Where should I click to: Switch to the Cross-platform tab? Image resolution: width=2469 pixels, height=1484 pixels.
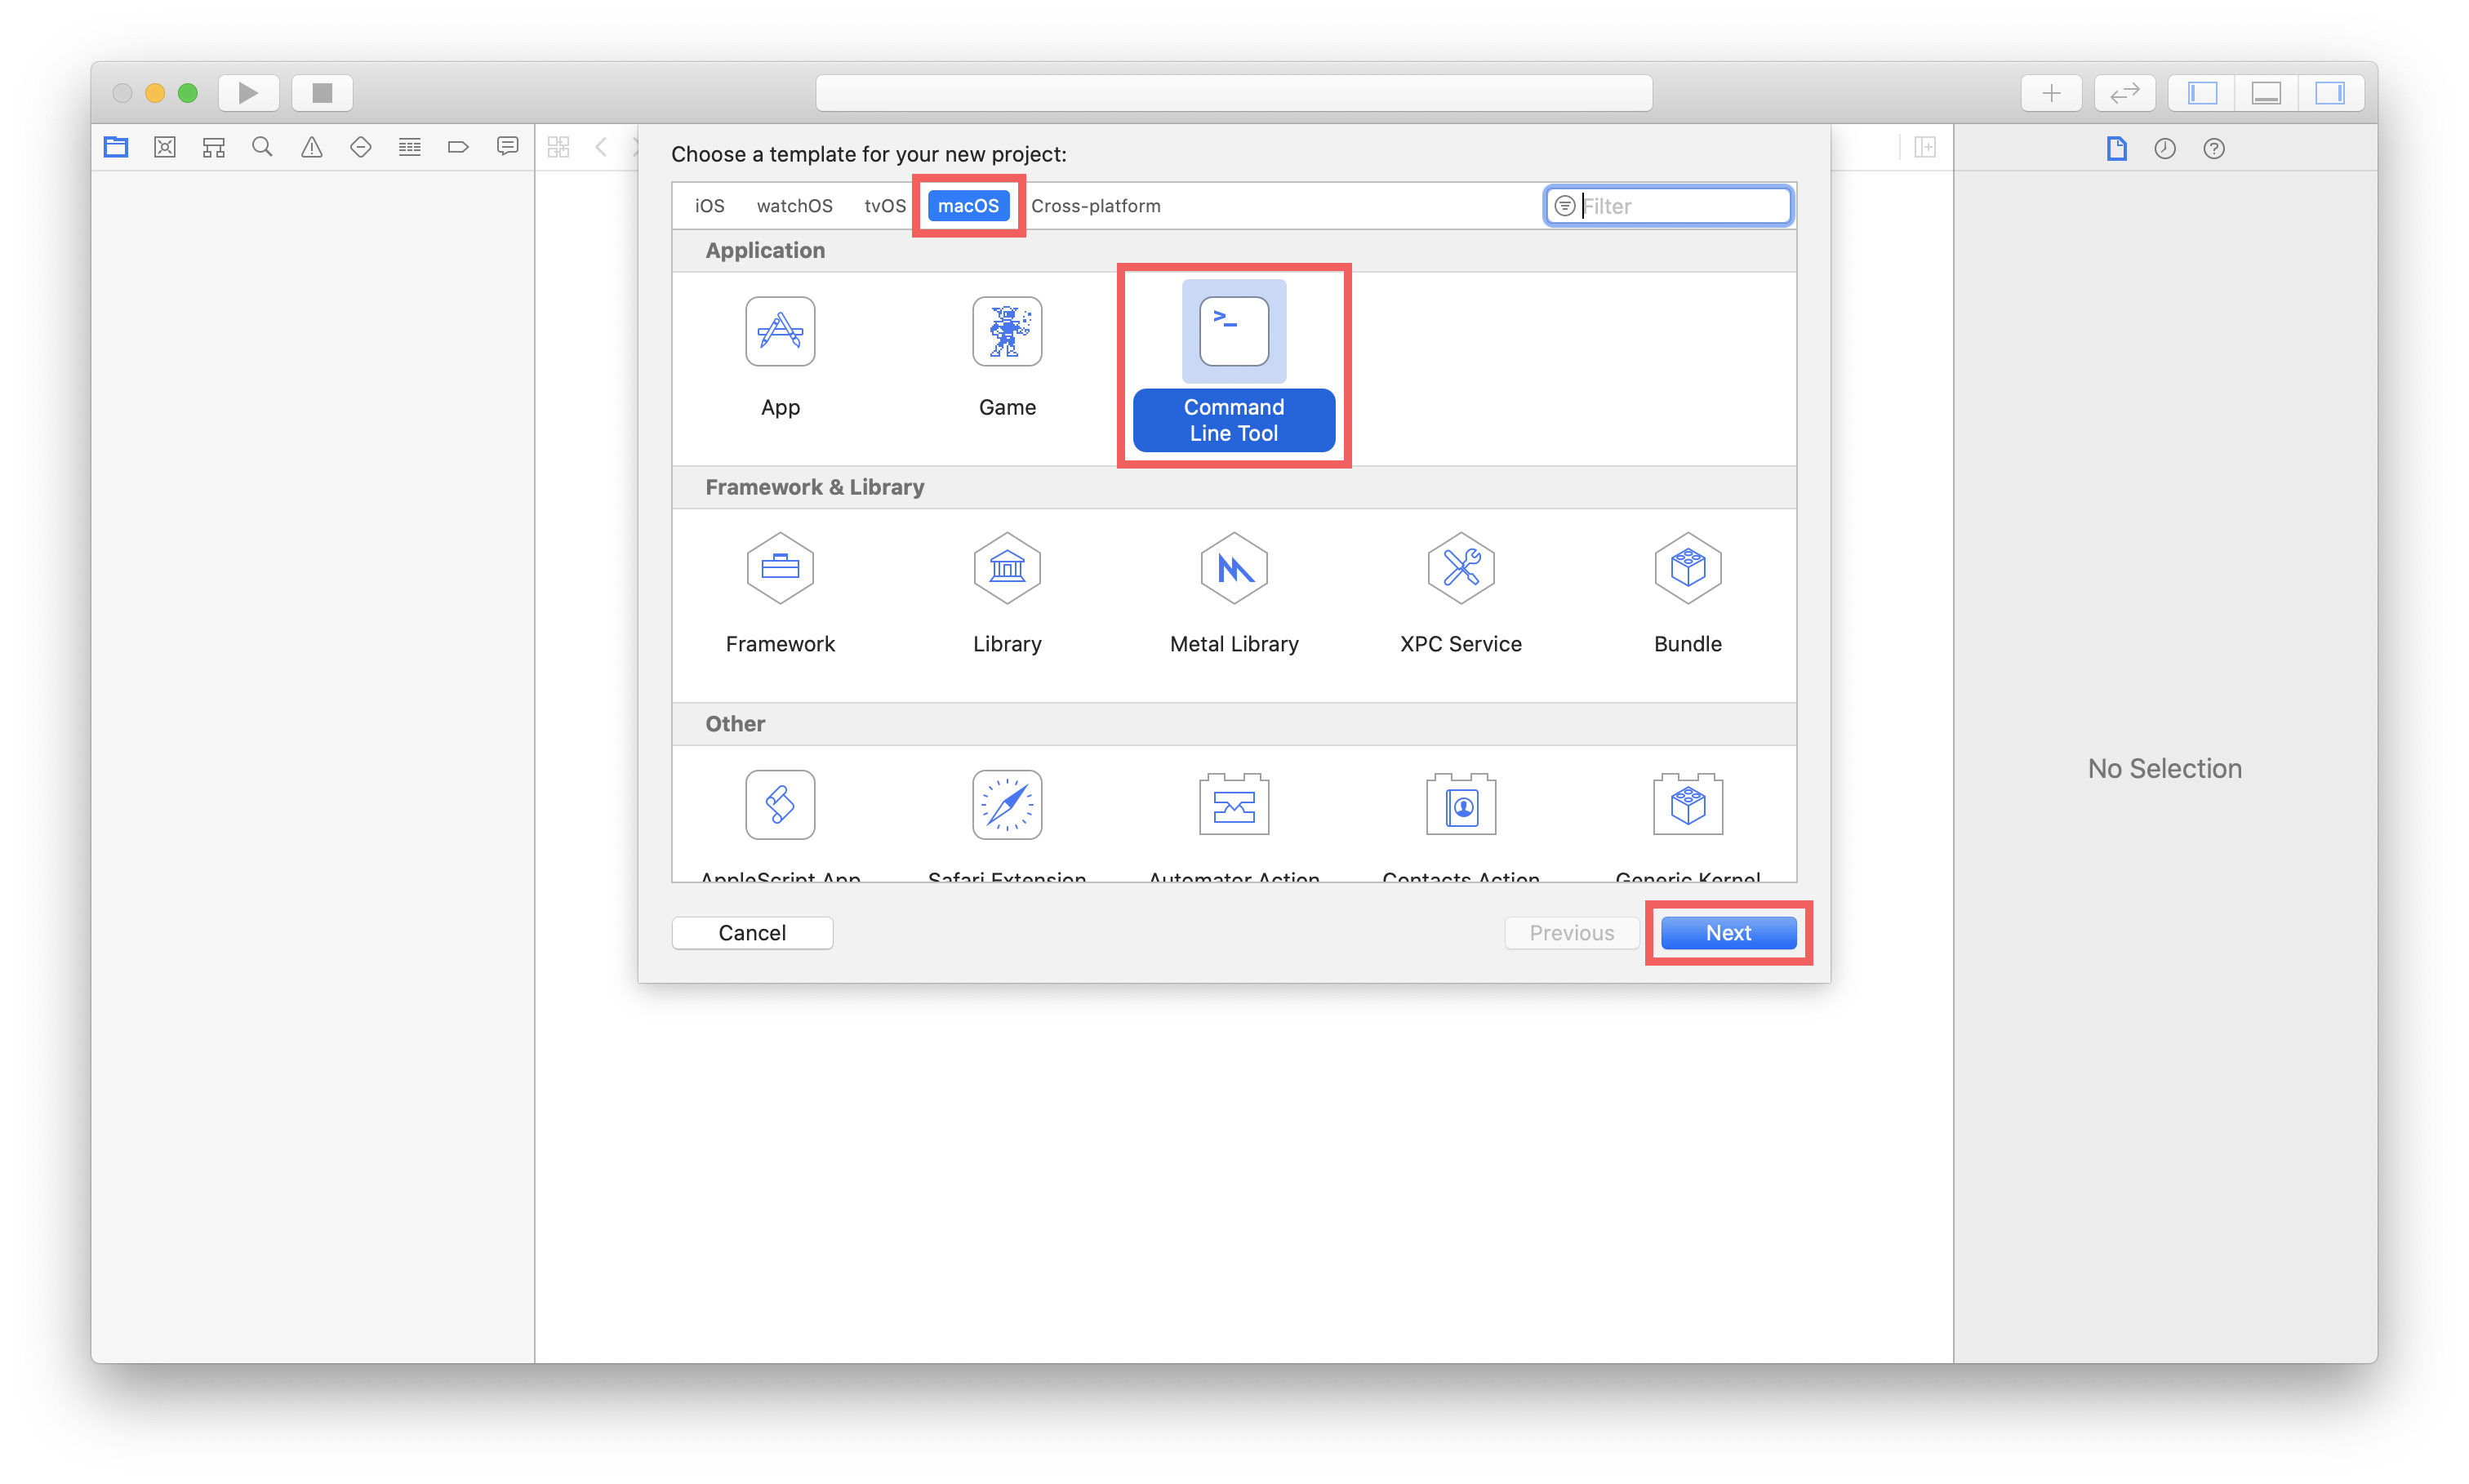click(x=1095, y=206)
